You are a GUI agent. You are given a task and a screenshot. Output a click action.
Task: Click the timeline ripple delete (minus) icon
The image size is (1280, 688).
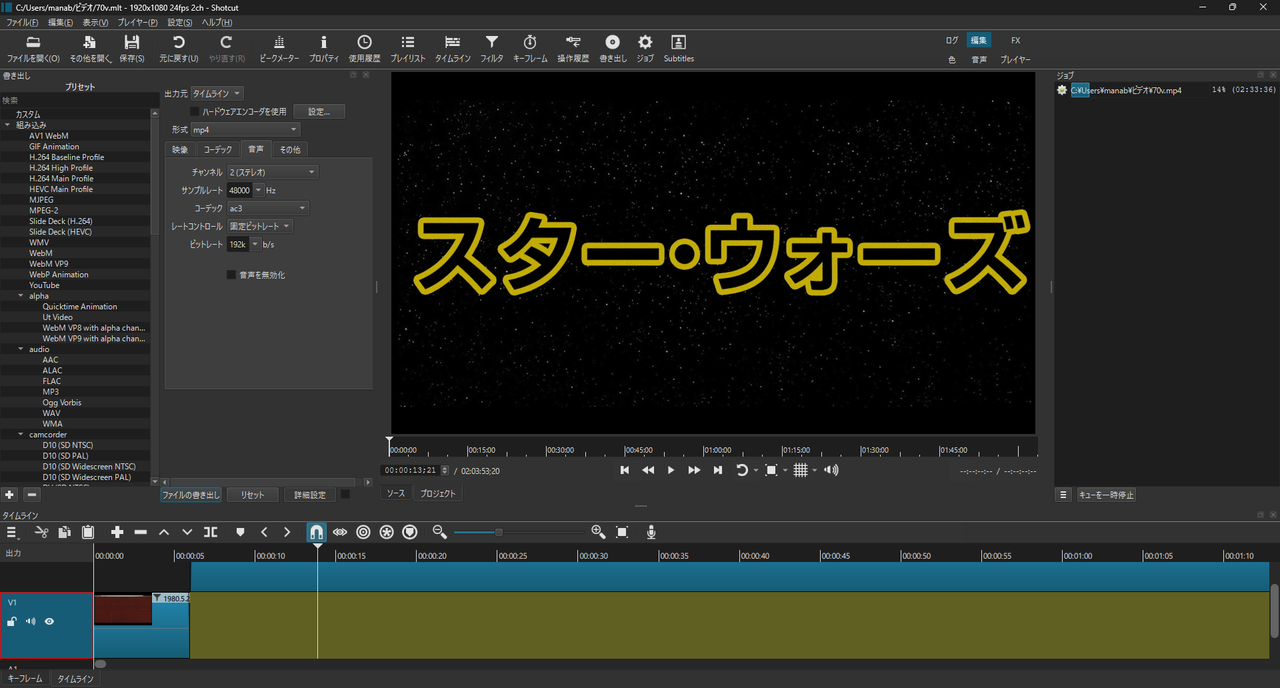tap(140, 532)
